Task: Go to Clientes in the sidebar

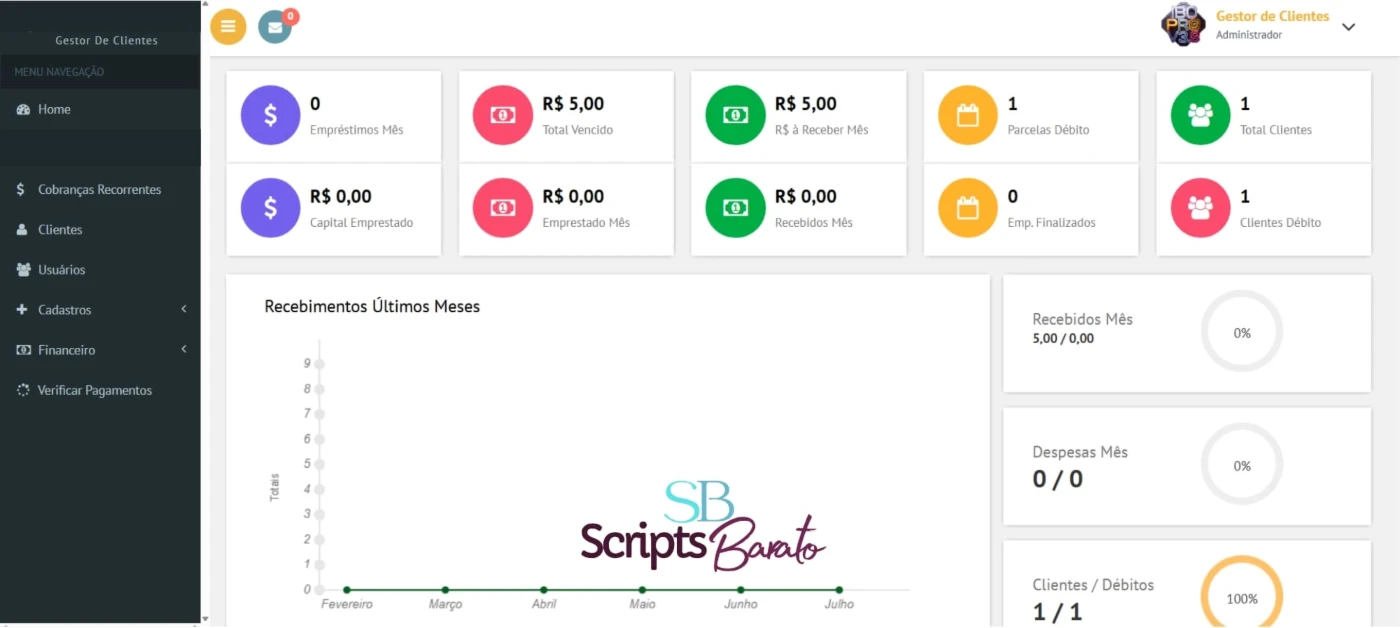Action: coord(100,229)
